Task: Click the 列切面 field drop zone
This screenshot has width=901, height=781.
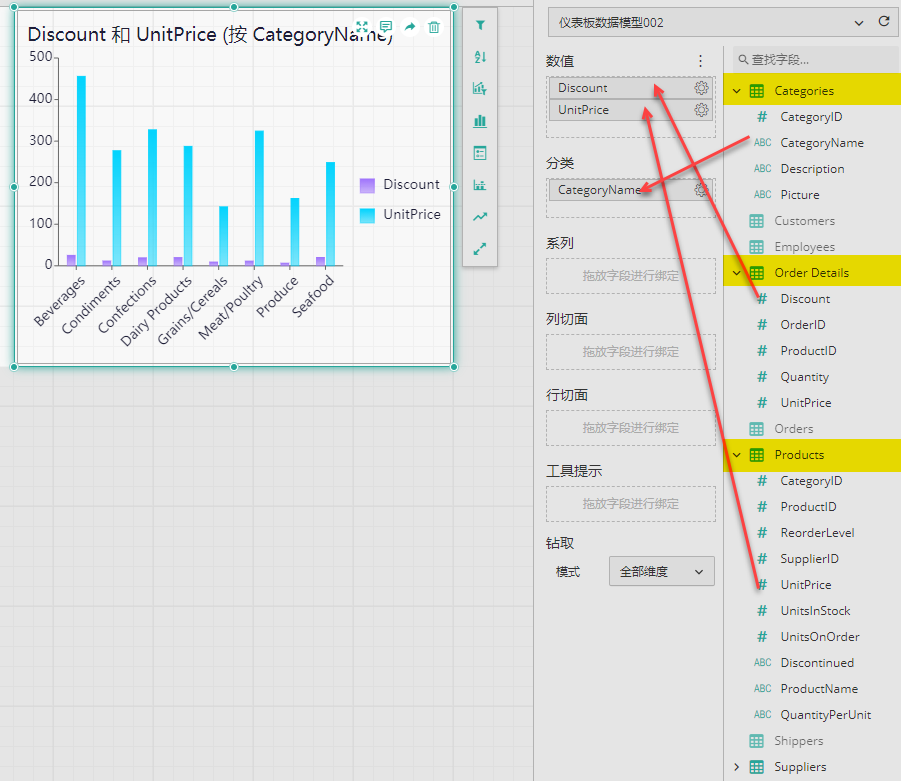Action: coord(631,352)
